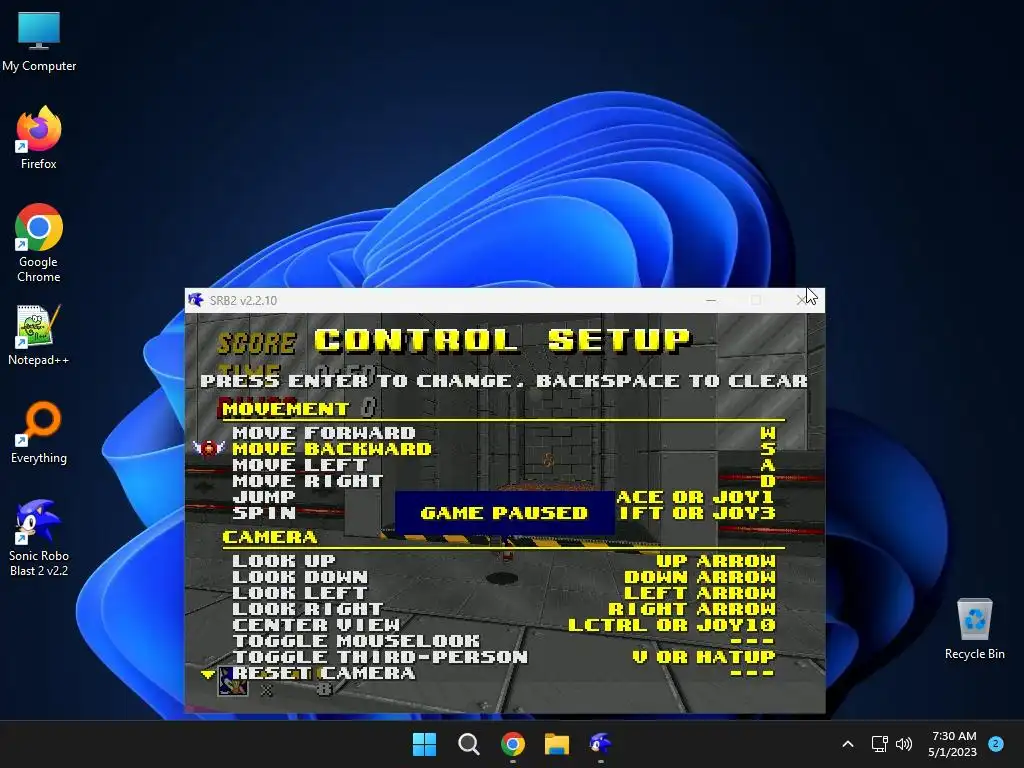Click the Movement section header

click(285, 409)
